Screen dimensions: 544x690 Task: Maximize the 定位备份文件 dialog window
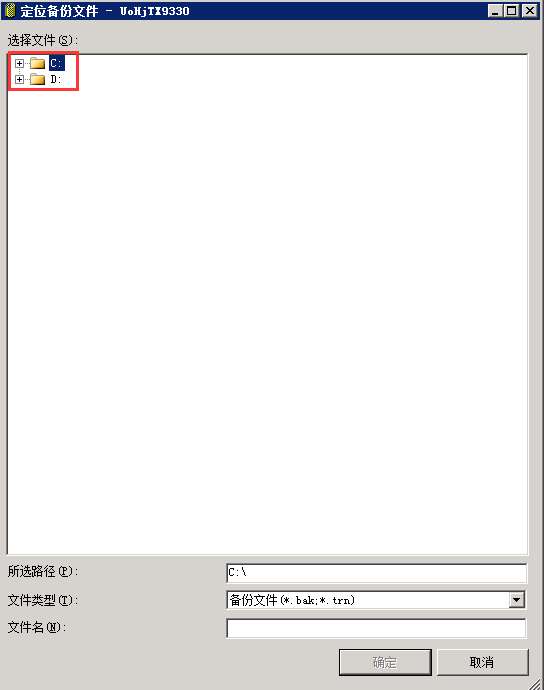[x=512, y=11]
